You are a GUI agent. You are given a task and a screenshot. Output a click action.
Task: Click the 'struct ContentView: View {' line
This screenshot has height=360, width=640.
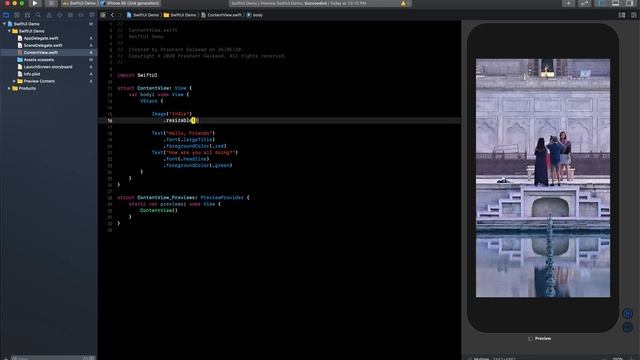154,88
